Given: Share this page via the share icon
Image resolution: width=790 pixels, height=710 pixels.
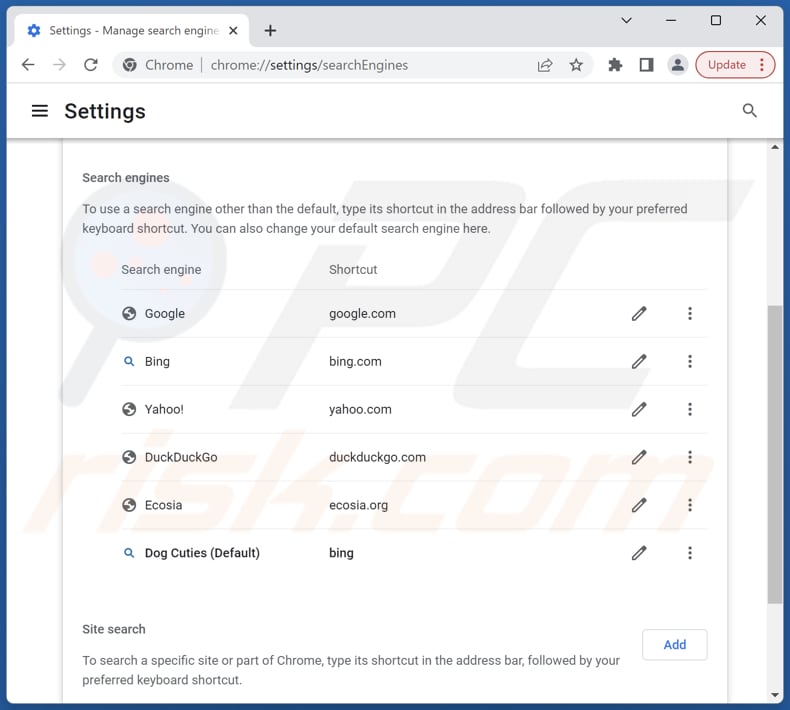Looking at the screenshot, I should coord(545,65).
